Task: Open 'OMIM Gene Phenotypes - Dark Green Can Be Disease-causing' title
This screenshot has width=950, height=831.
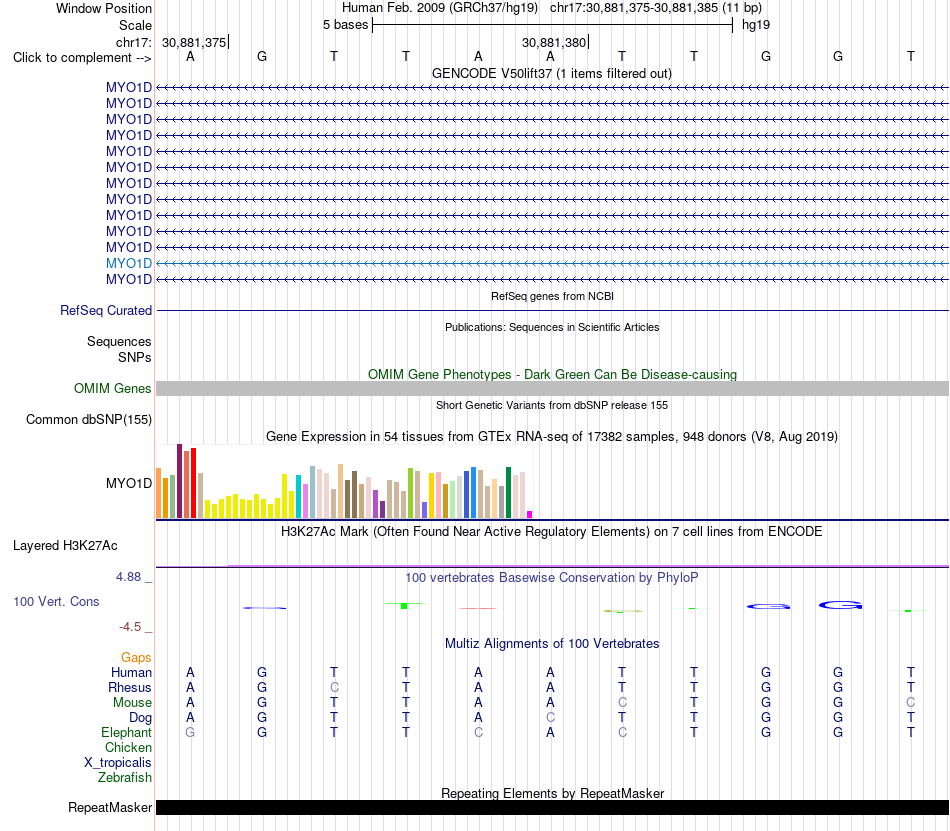Action: [552, 374]
